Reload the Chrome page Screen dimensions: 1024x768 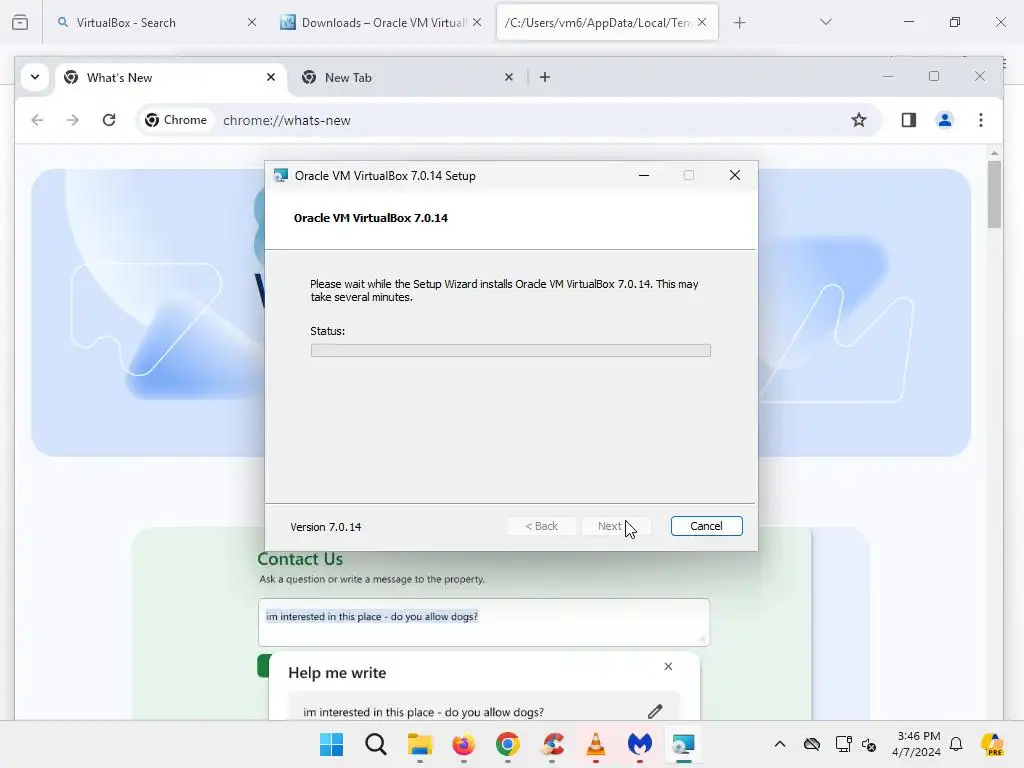(x=109, y=120)
